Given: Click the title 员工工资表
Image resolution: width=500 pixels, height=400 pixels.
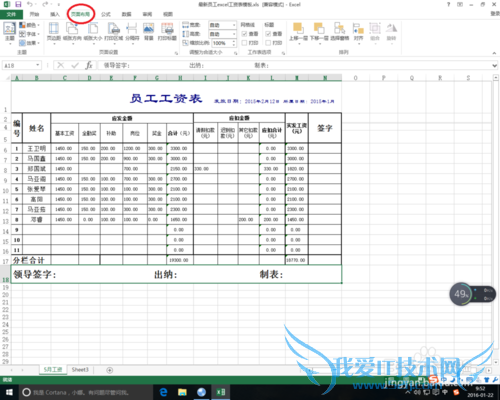Looking at the screenshot, I should [166, 99].
